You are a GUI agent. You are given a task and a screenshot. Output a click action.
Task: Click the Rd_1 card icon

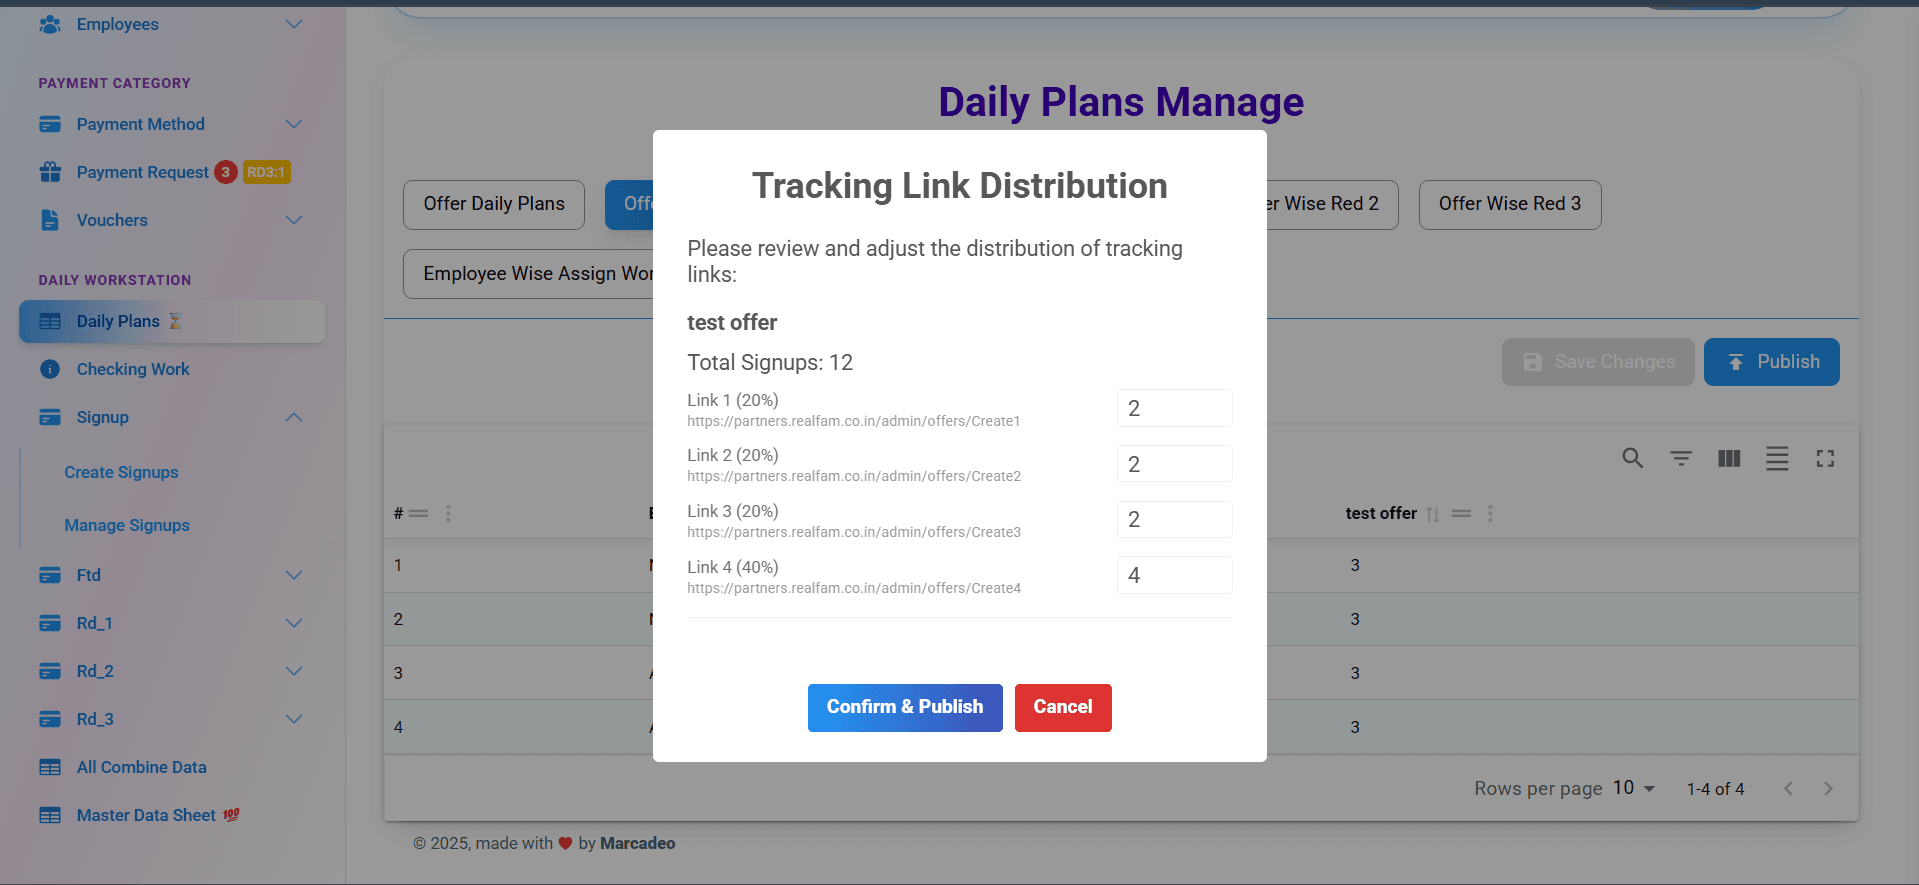pyautogui.click(x=50, y=623)
